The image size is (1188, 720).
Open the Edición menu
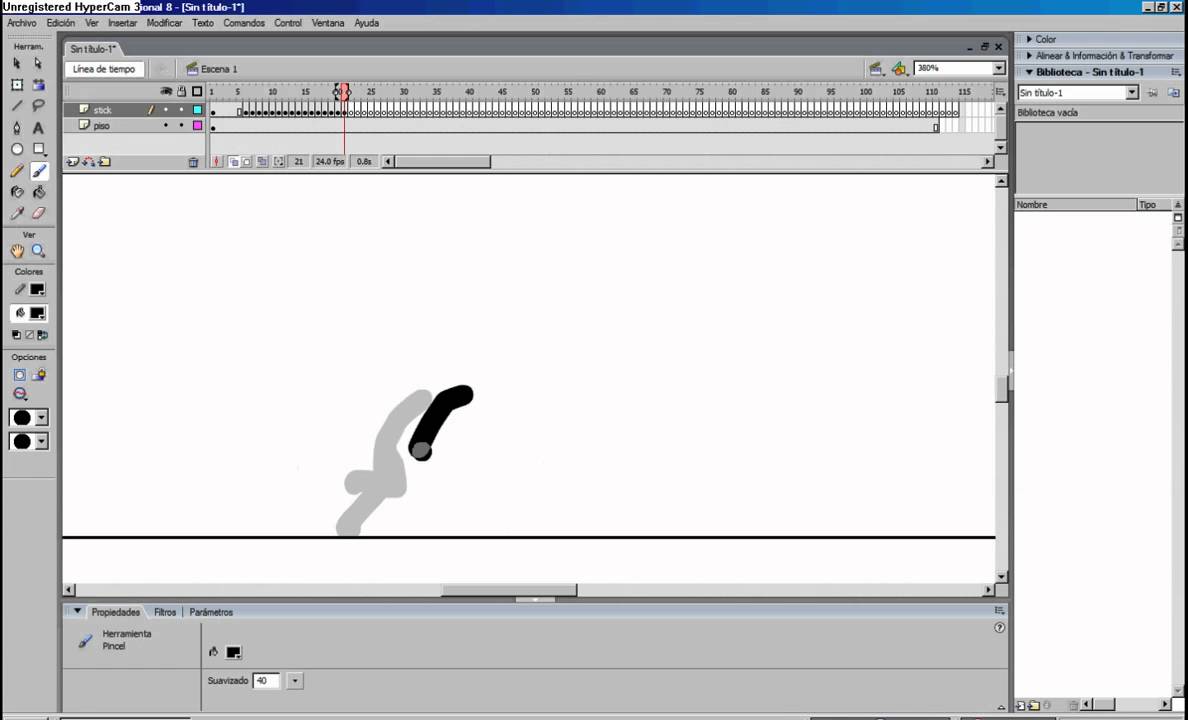[61, 23]
